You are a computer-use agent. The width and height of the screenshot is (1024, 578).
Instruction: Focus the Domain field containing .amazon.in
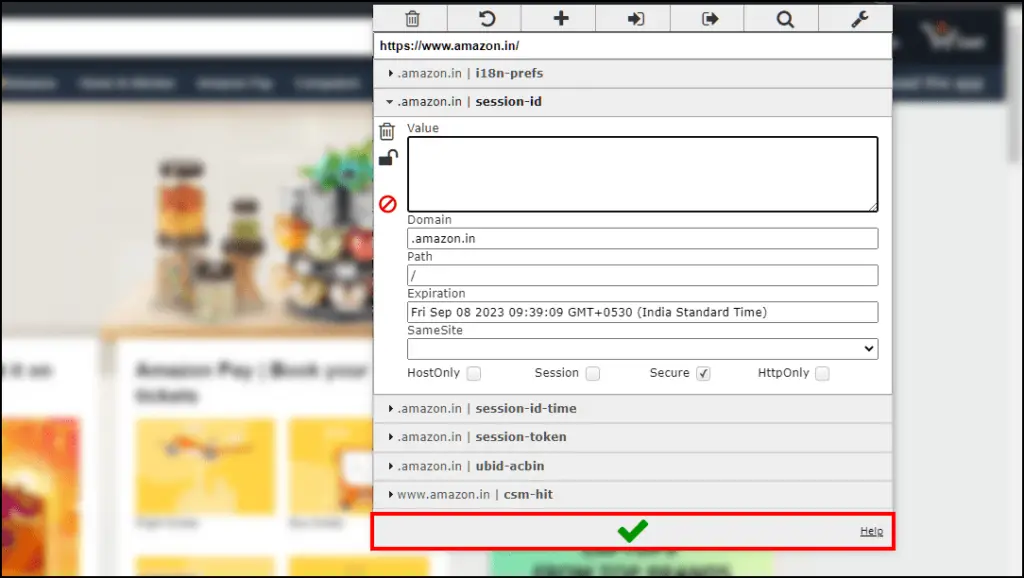pos(643,238)
